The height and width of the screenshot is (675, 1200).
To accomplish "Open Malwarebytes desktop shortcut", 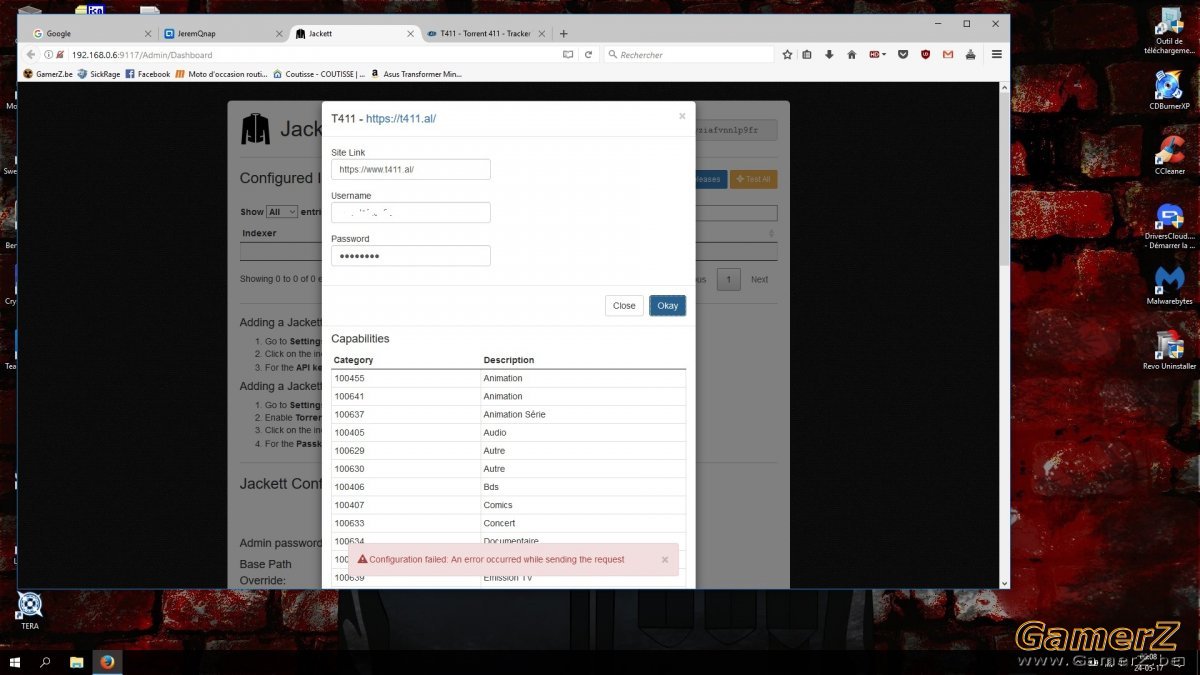I will tap(1169, 285).
